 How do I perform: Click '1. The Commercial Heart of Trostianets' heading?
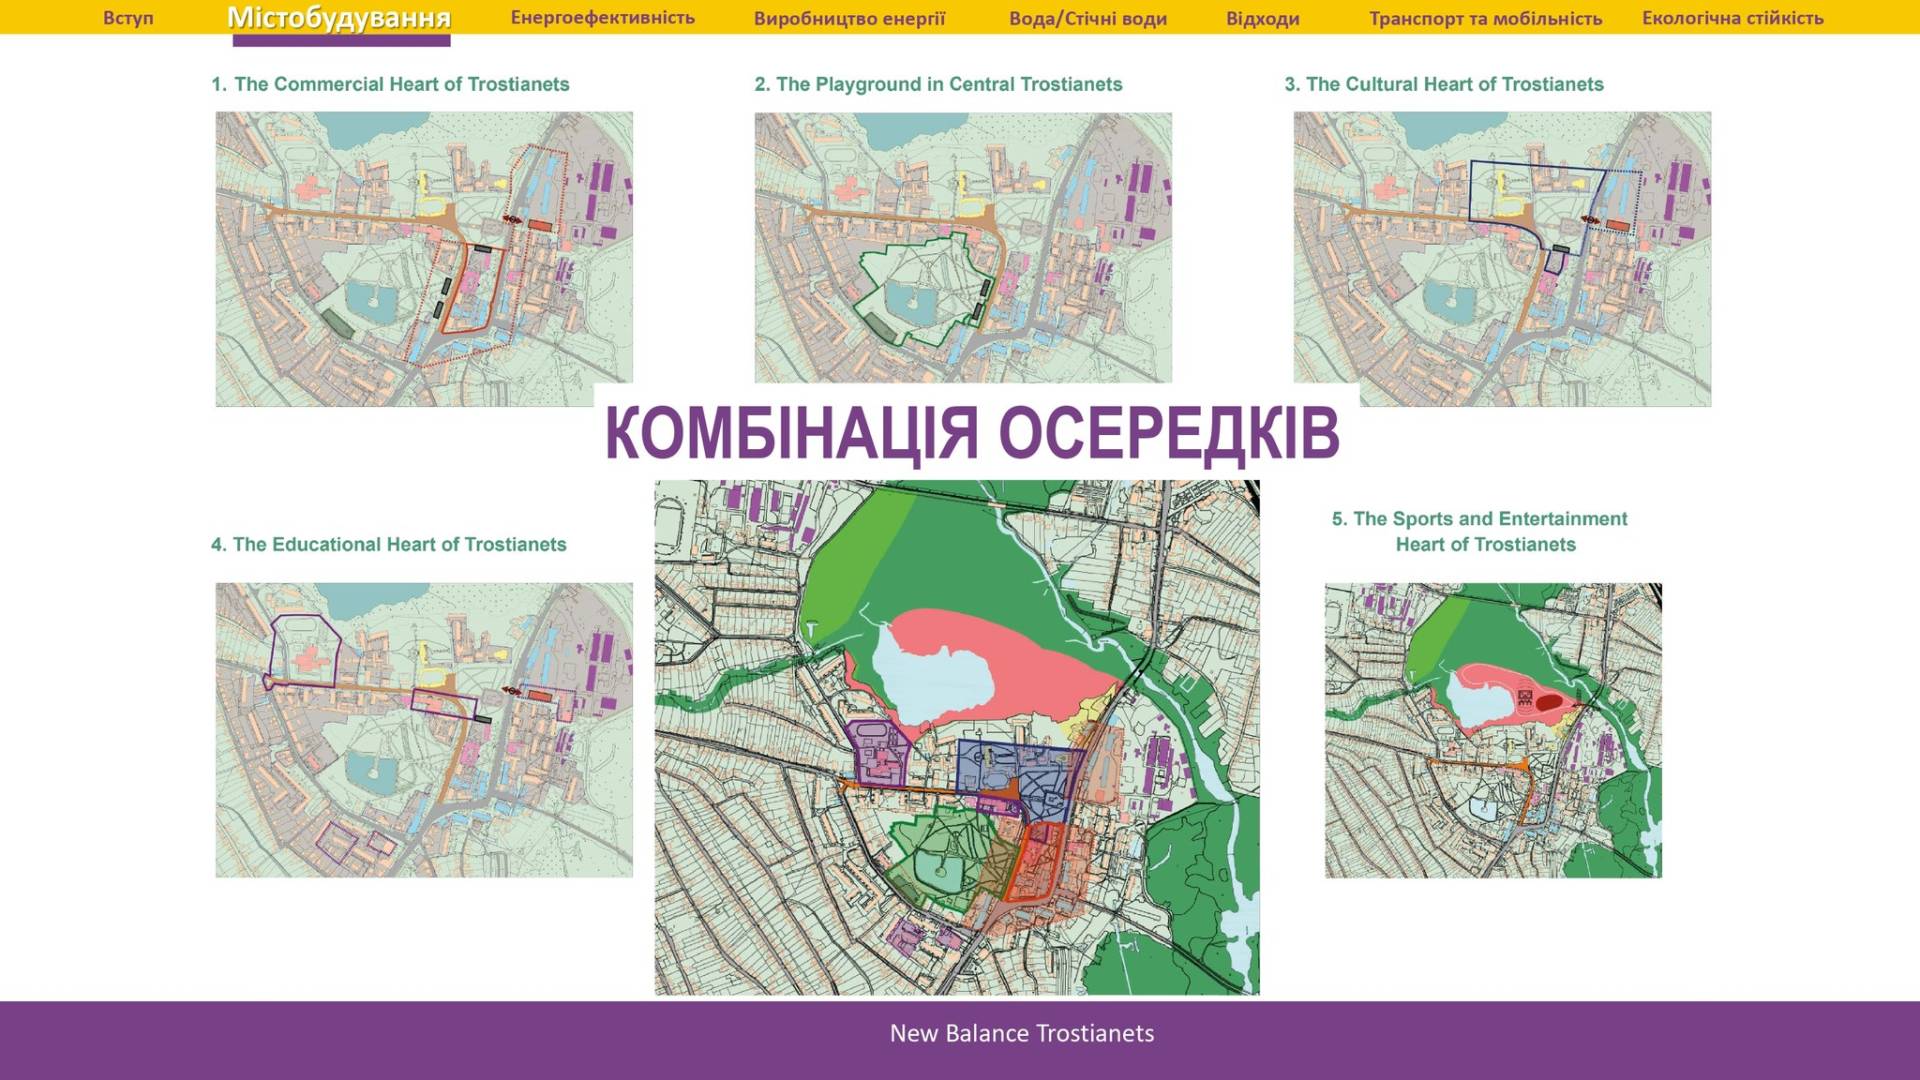click(x=390, y=84)
